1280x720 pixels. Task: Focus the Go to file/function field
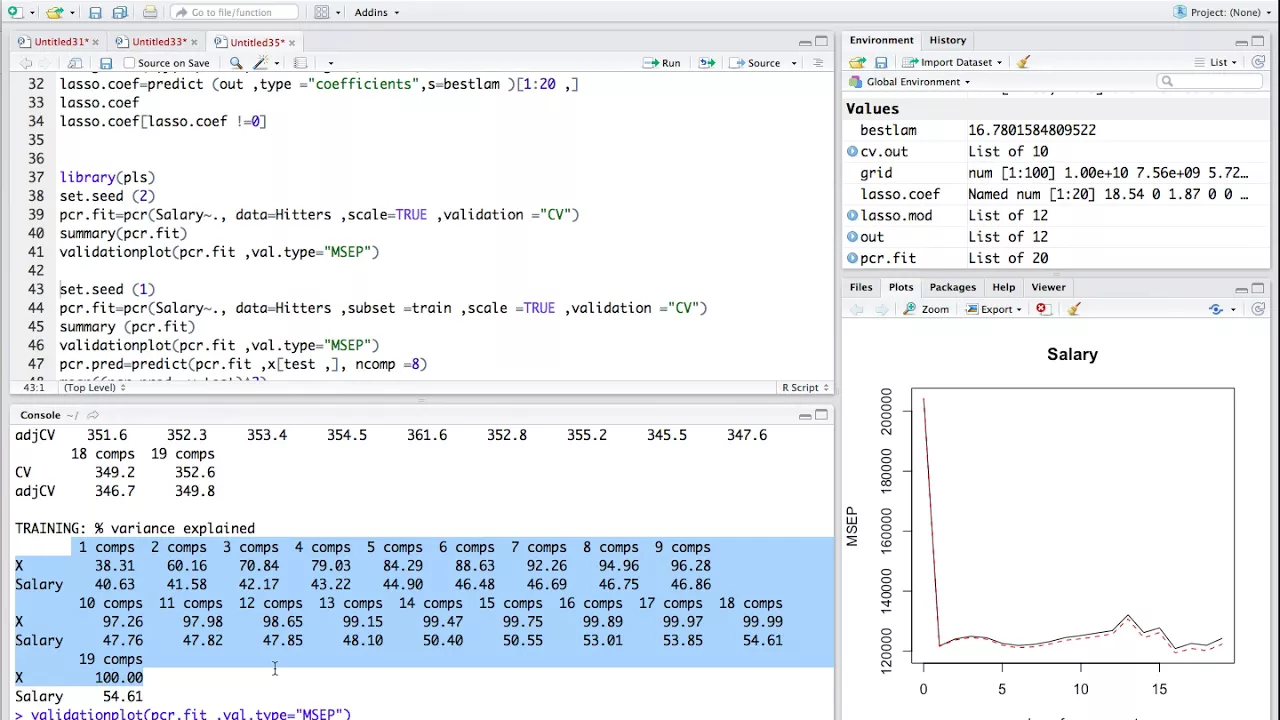tap(235, 12)
